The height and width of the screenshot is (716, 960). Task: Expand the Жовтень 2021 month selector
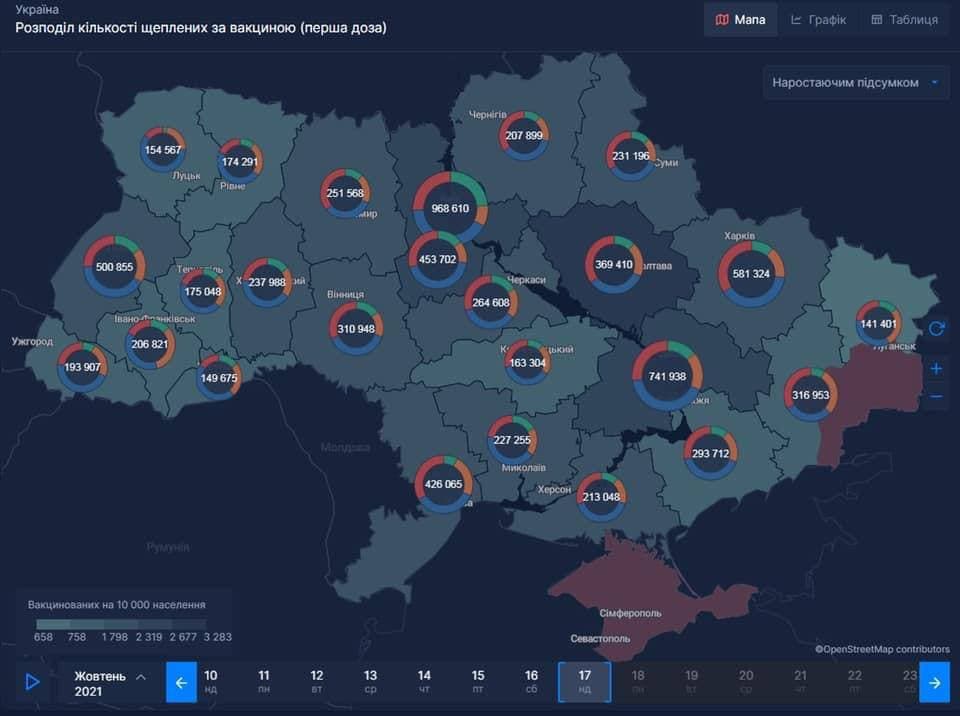(110, 683)
